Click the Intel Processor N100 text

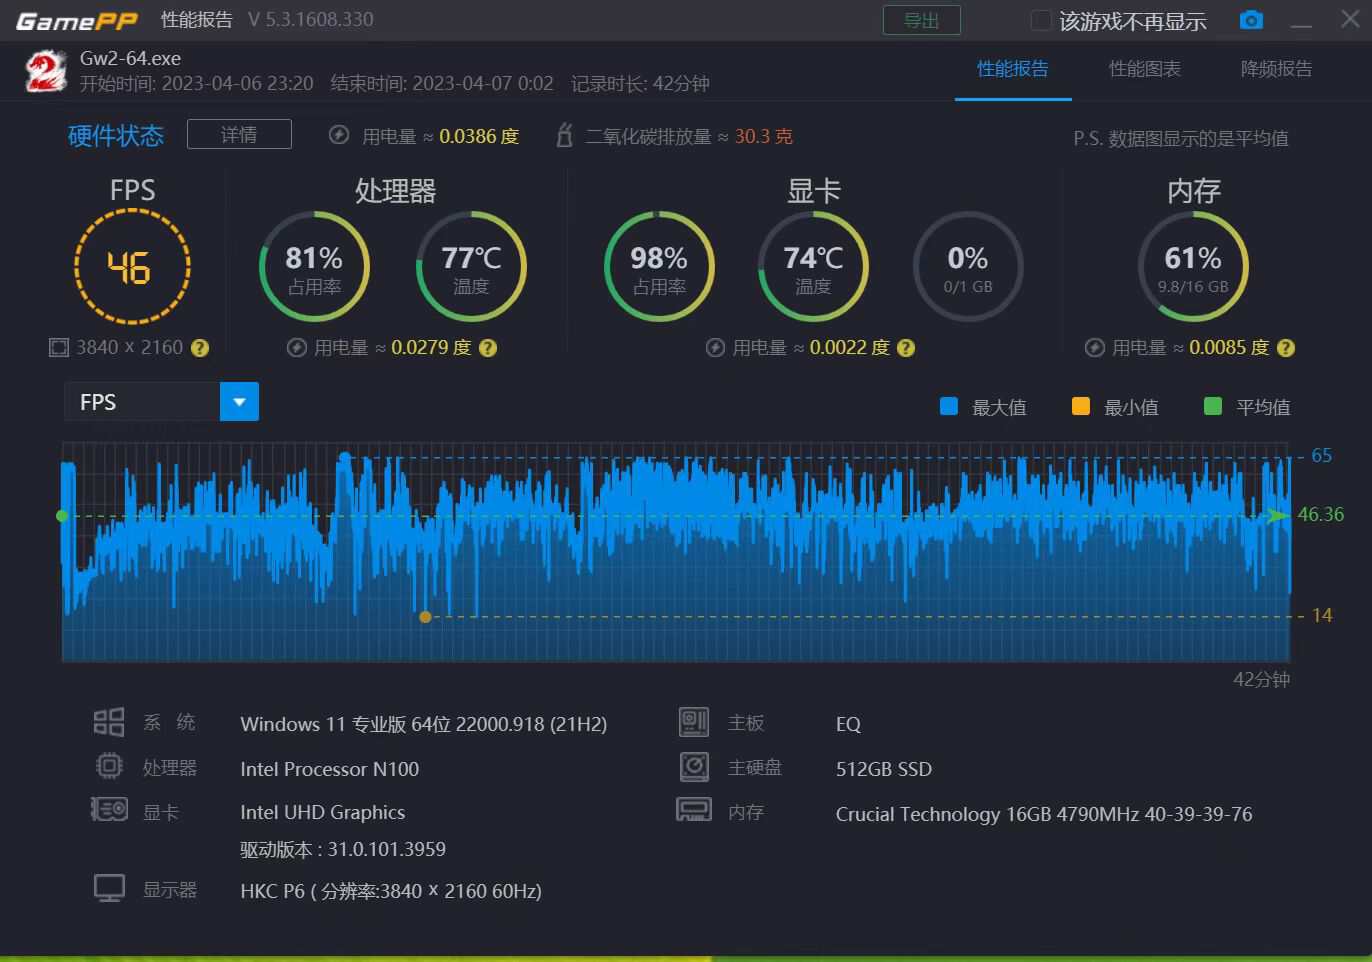[x=330, y=769]
